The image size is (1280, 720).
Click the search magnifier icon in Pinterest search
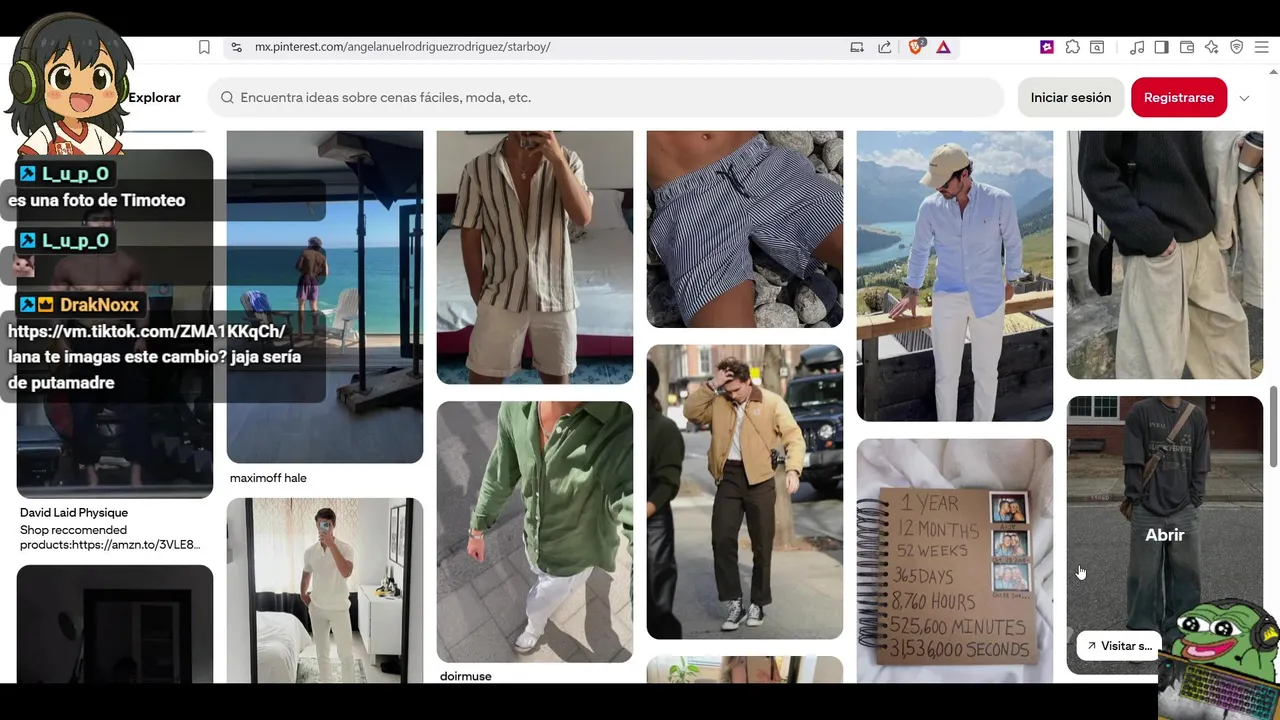(228, 97)
